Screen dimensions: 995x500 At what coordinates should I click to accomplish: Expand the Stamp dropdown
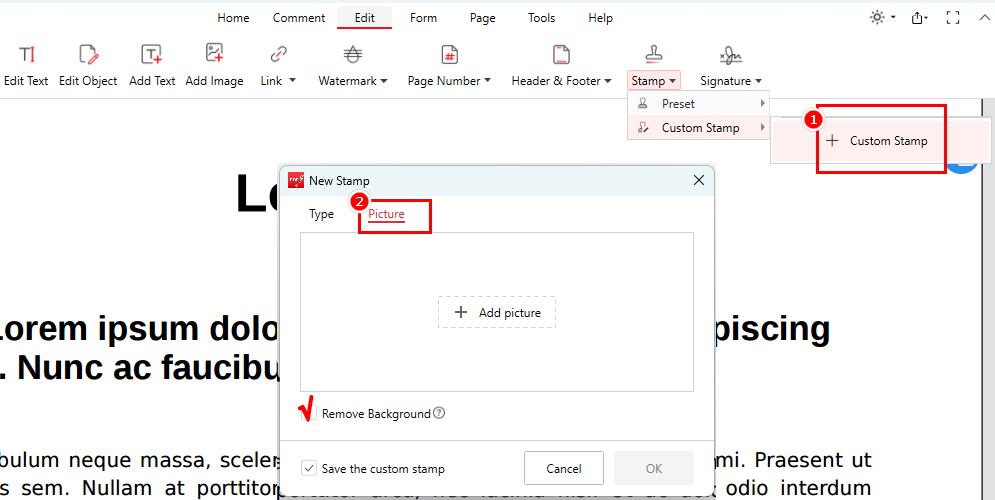click(x=655, y=81)
